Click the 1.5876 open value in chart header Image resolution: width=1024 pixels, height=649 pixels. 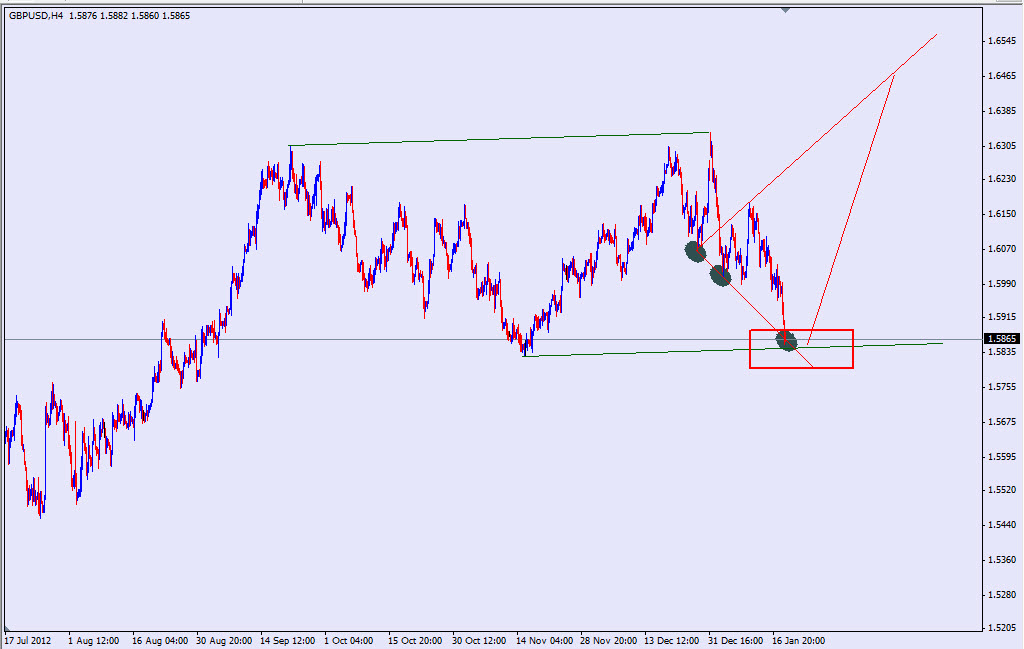pos(83,16)
